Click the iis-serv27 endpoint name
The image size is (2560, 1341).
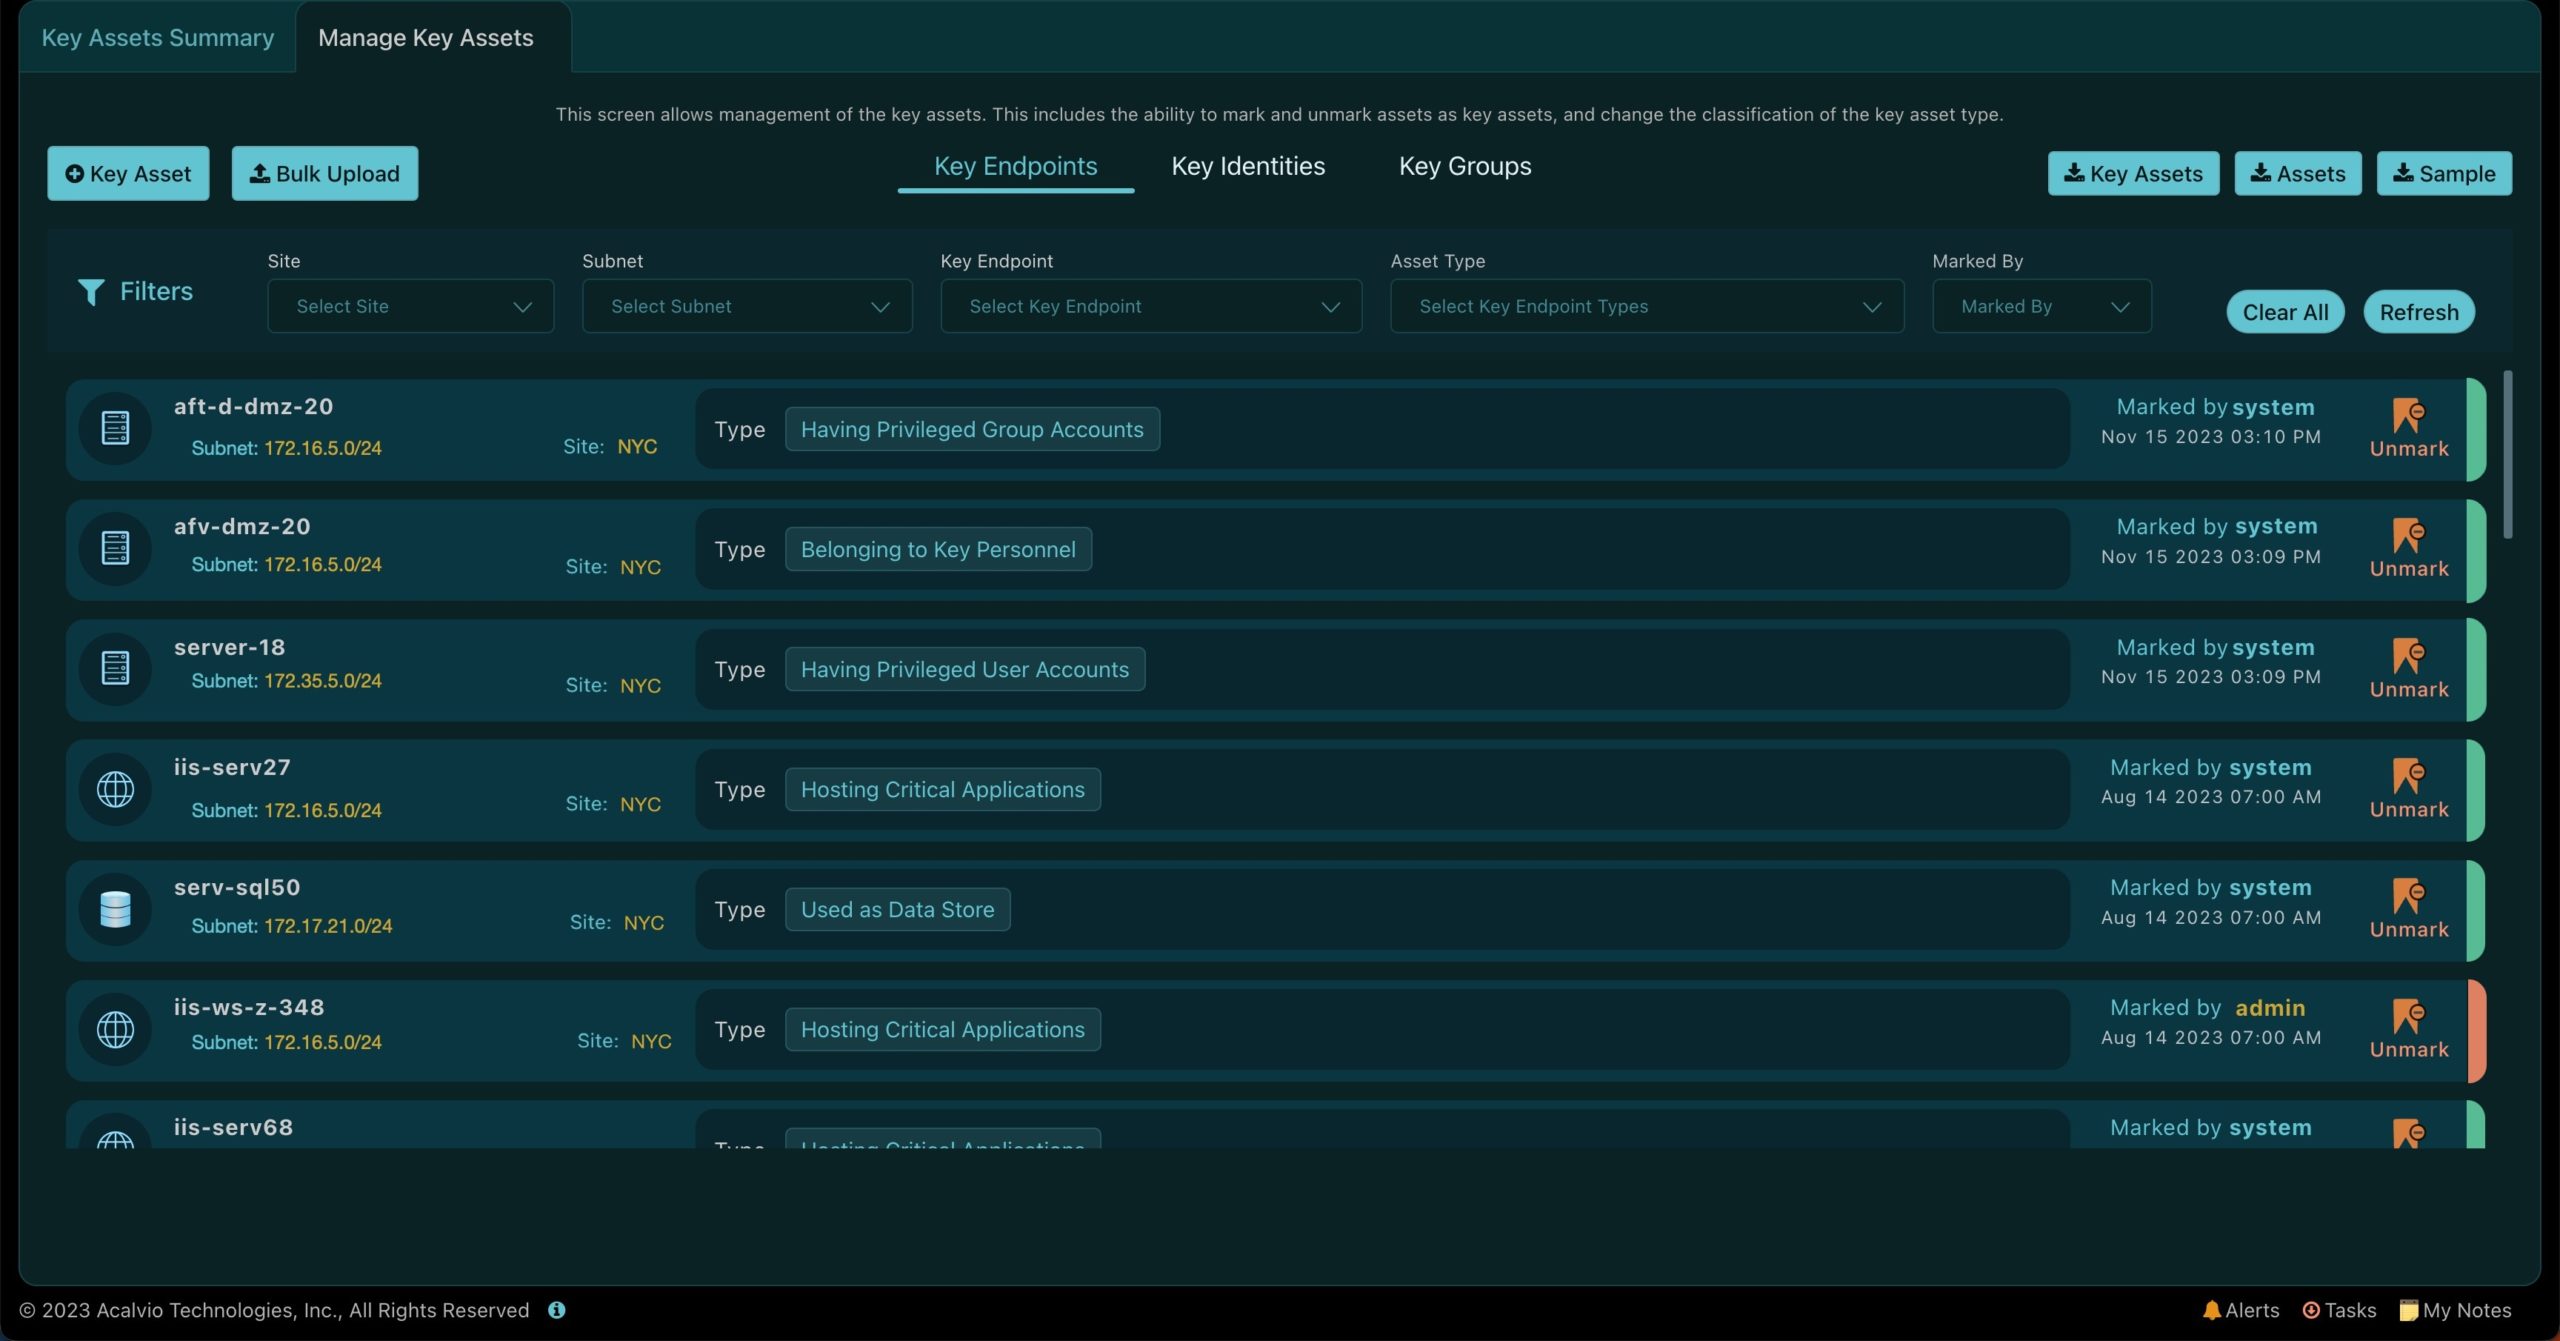[x=232, y=767]
